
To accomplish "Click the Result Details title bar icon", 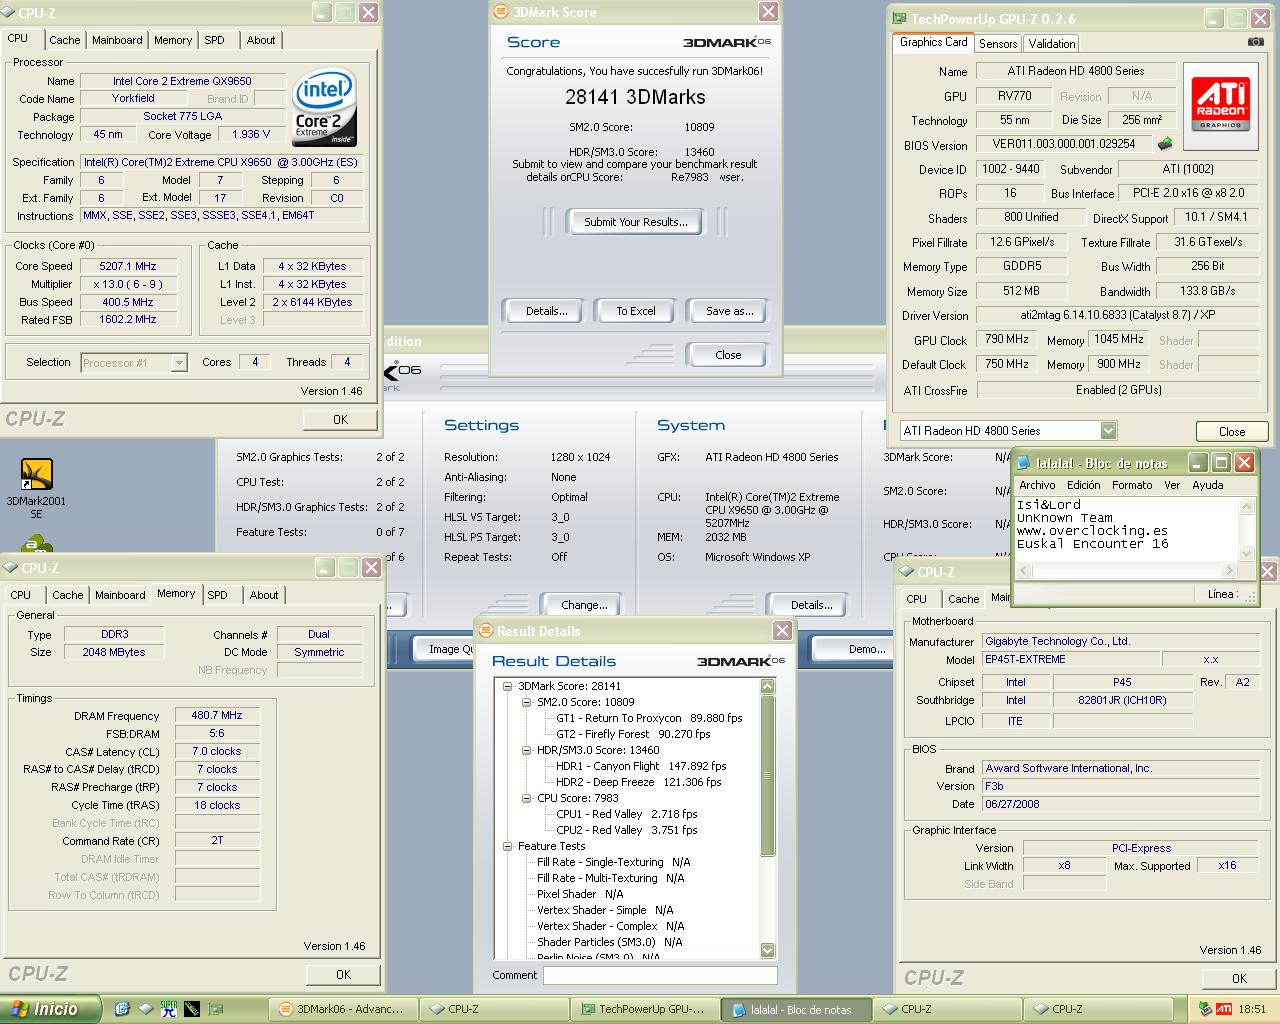I will click(487, 631).
